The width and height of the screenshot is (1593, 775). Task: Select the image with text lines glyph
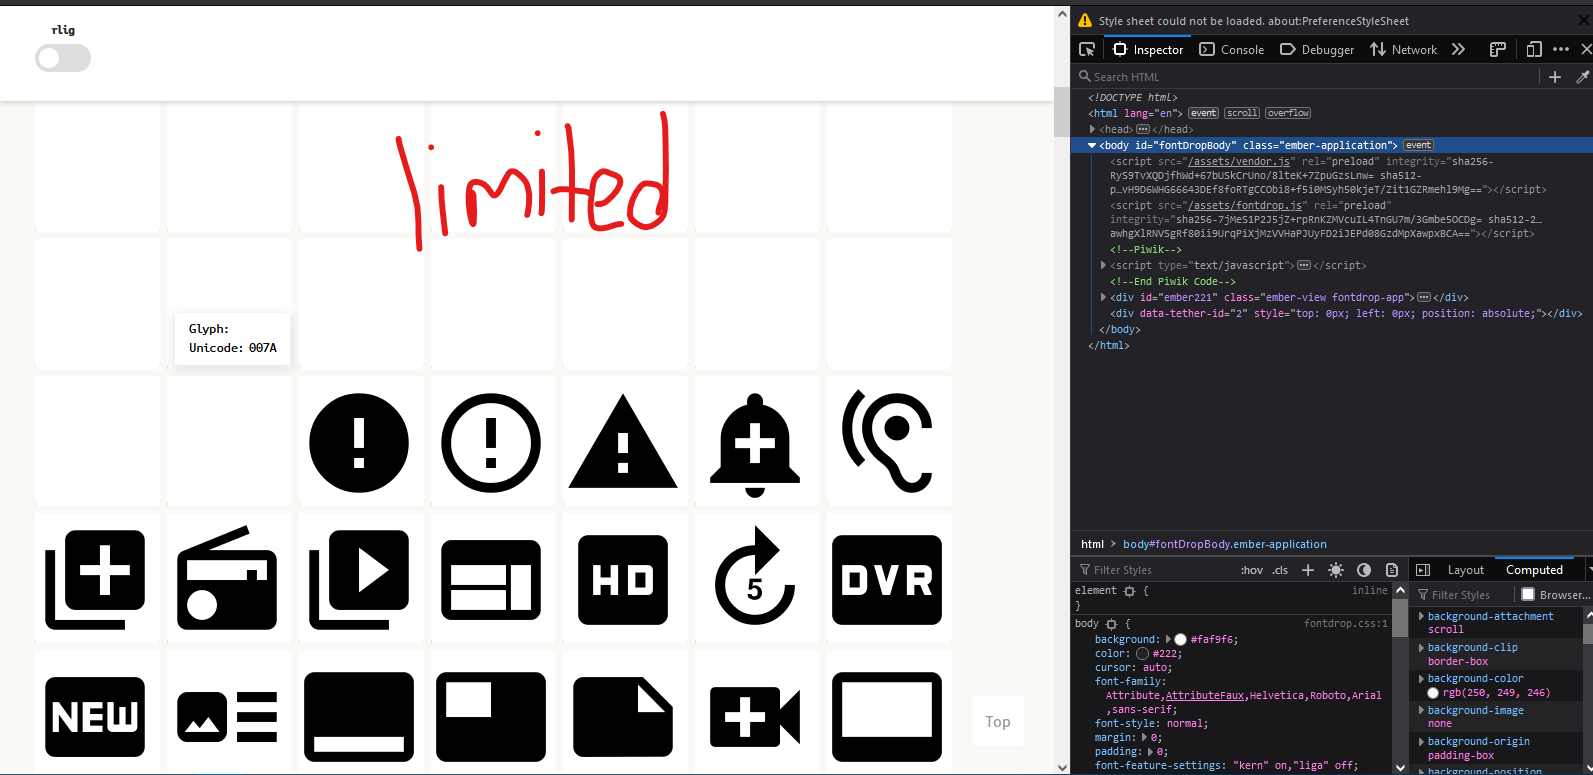[227, 717]
